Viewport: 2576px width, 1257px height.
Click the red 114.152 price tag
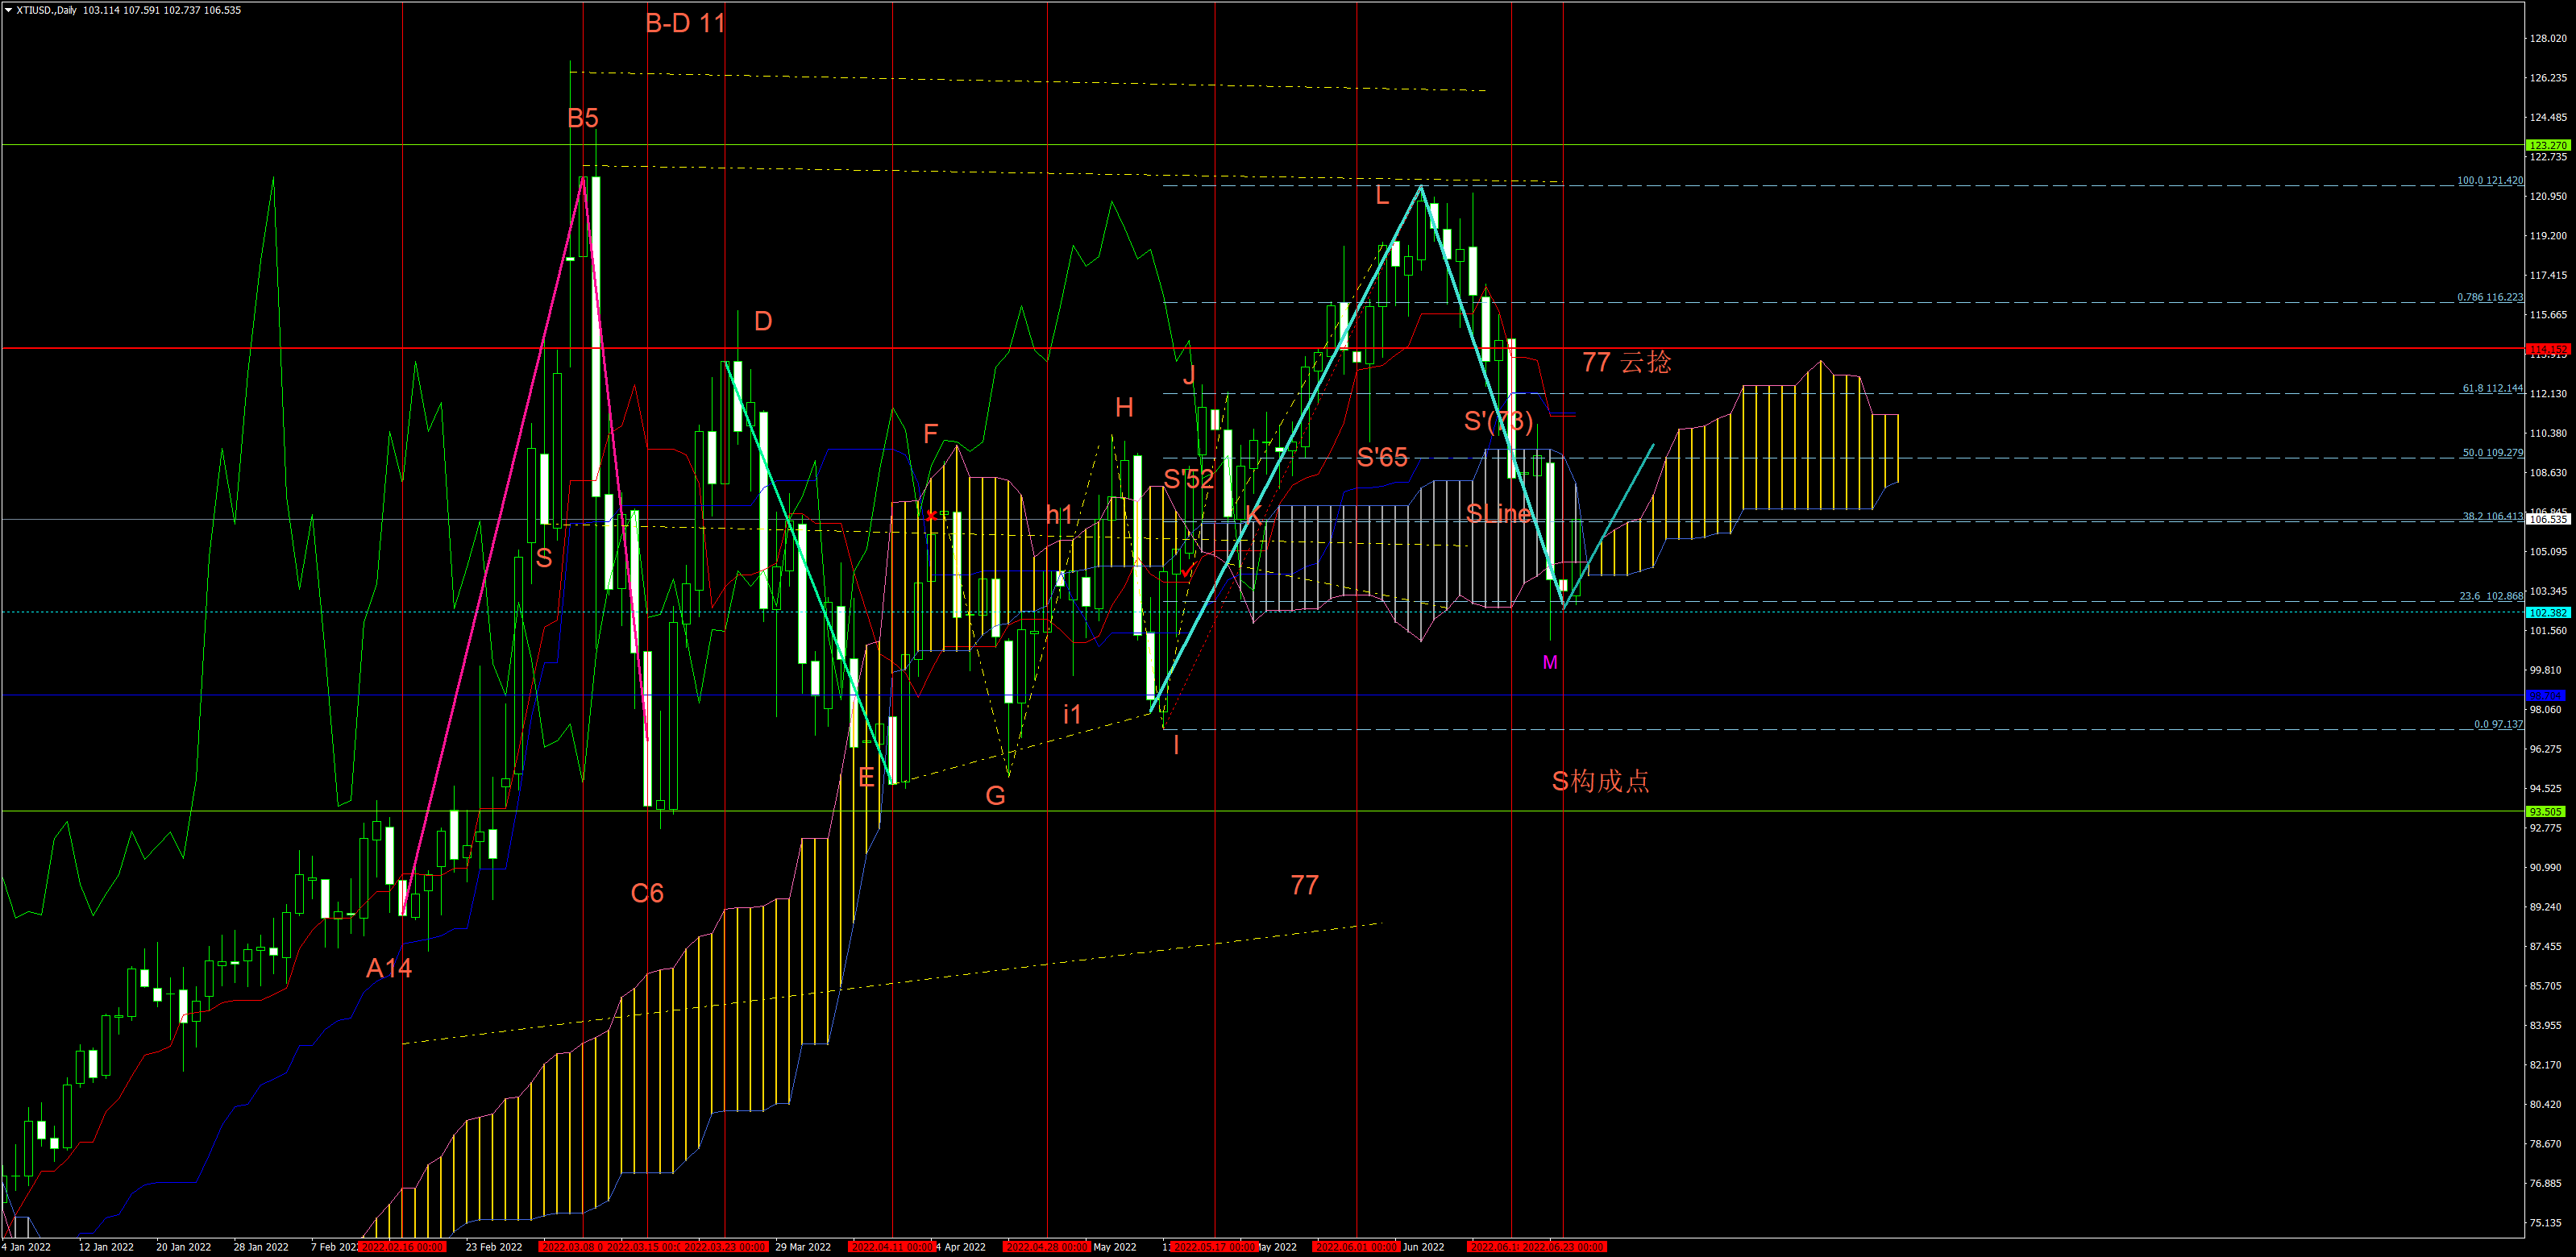(x=2548, y=349)
